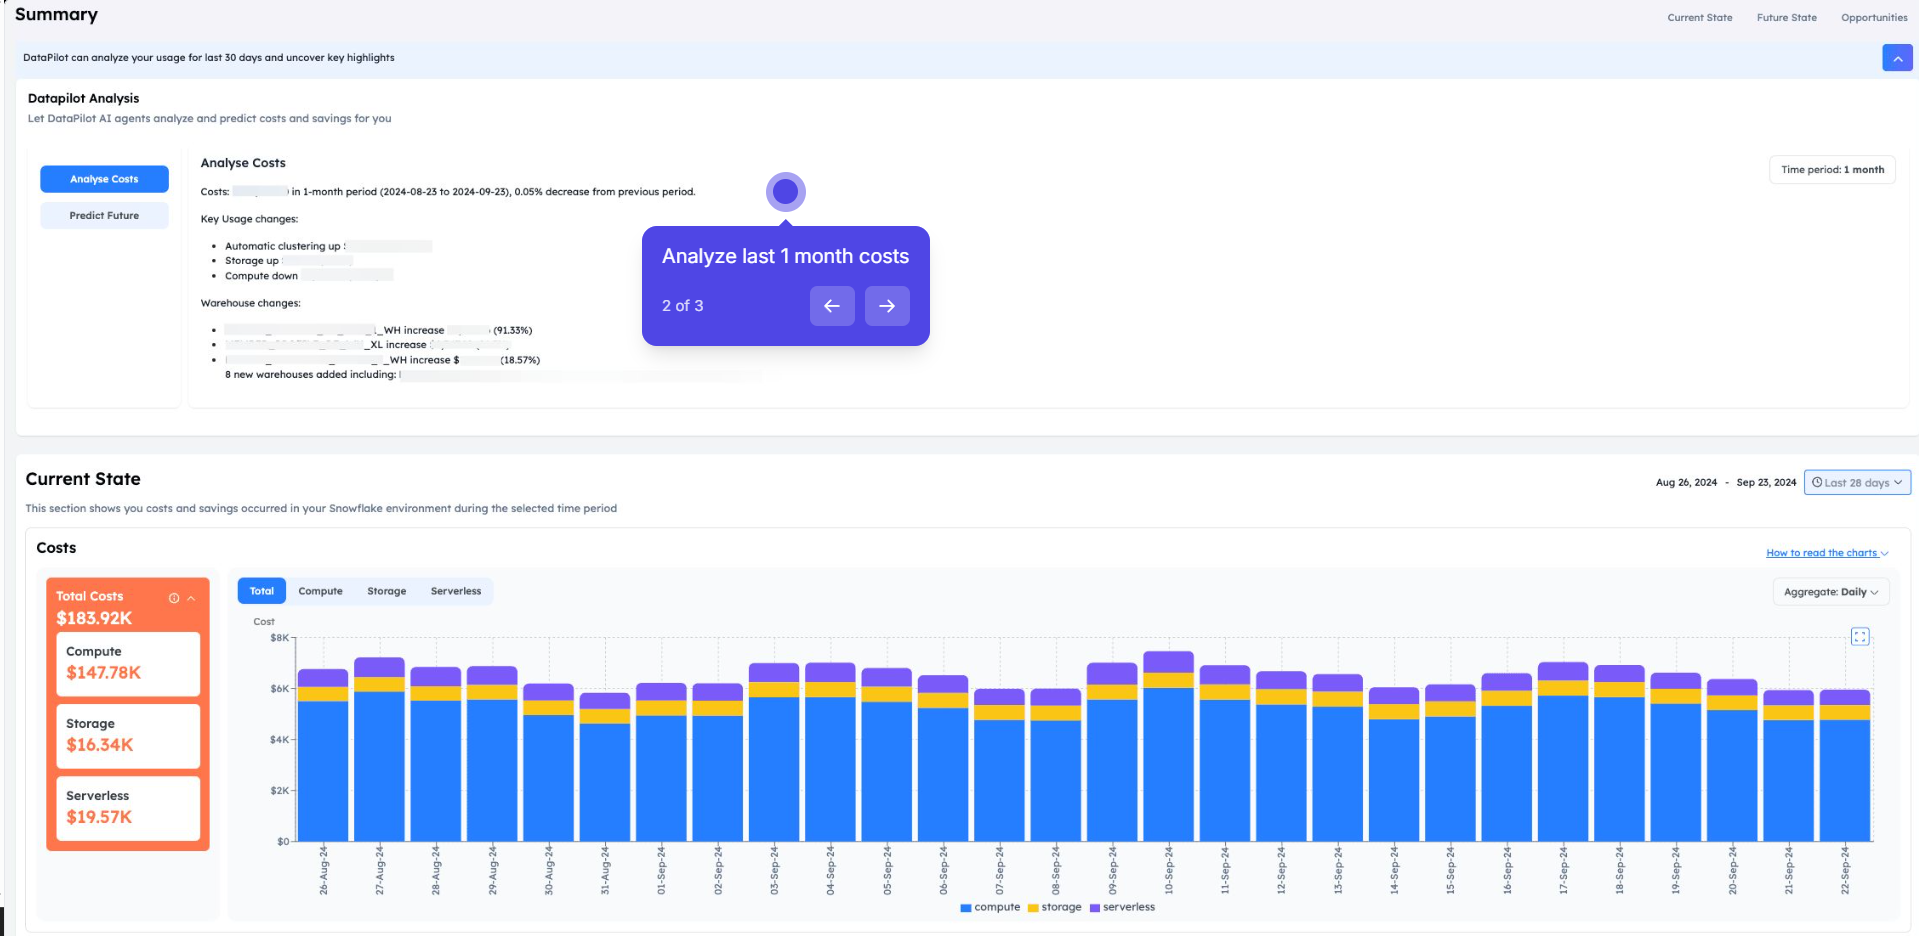Click the Sep 23, 2024 end date
The image size is (1919, 936).
[x=1766, y=483]
